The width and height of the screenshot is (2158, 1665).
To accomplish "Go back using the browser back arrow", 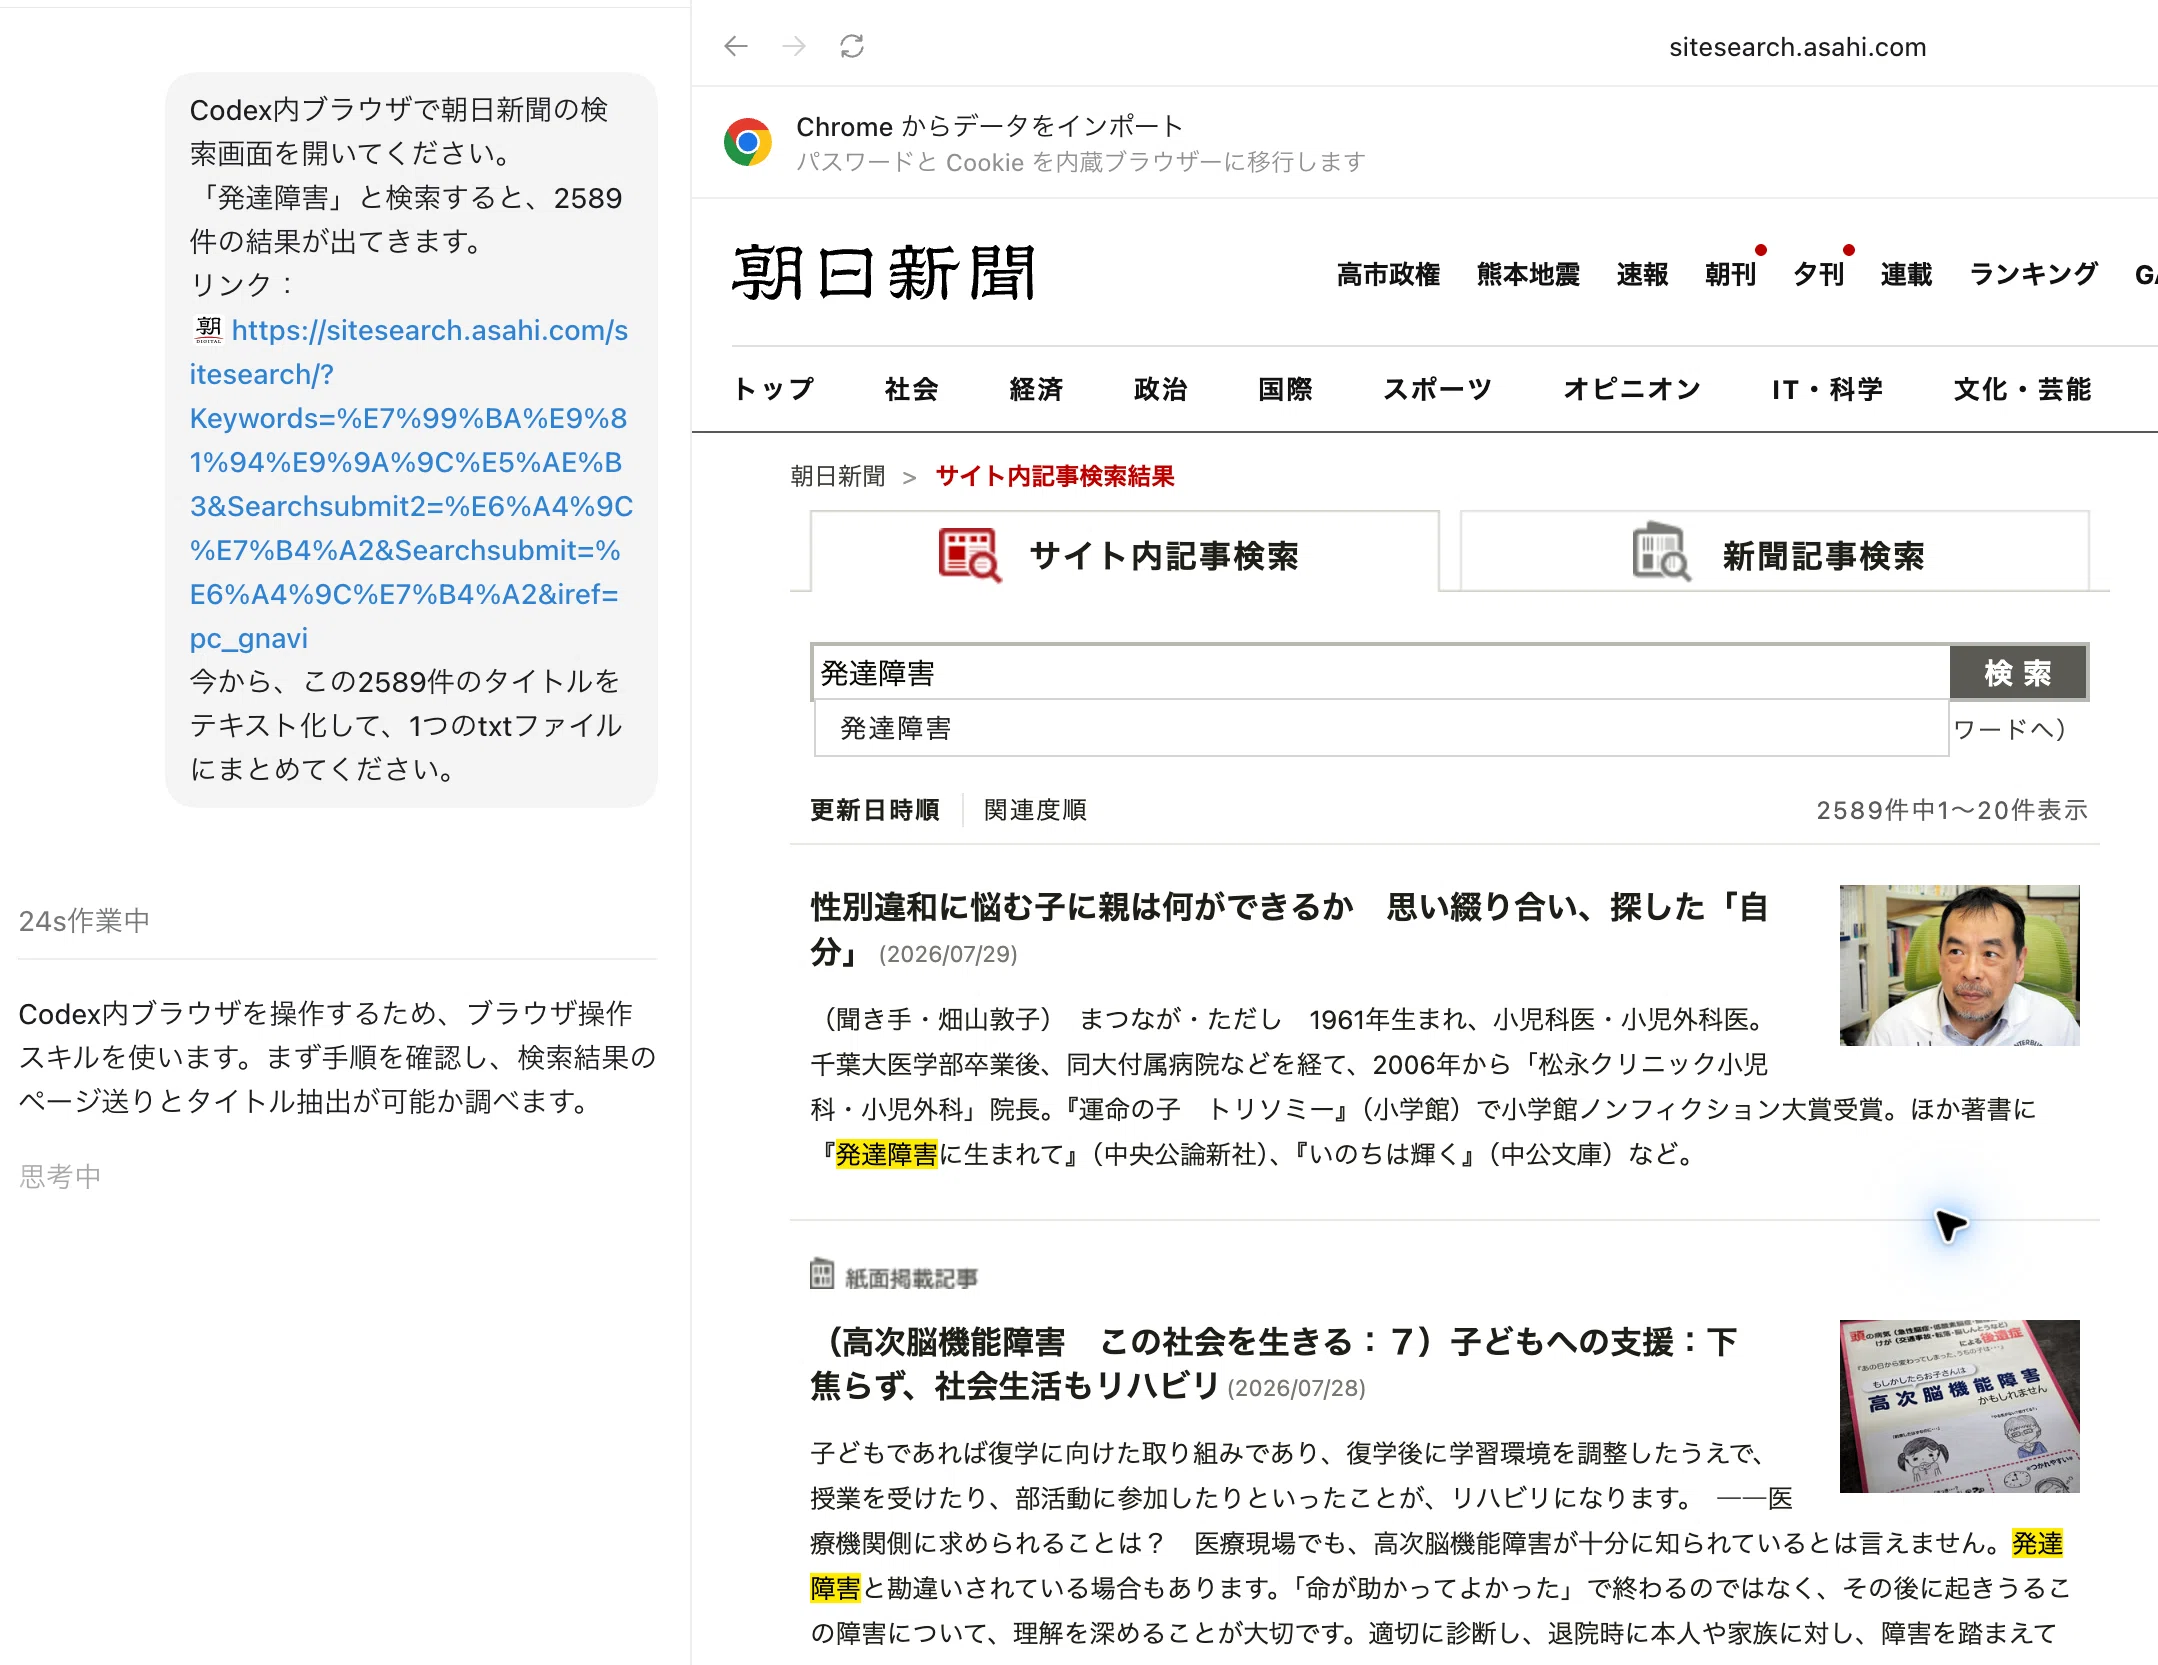I will point(736,46).
